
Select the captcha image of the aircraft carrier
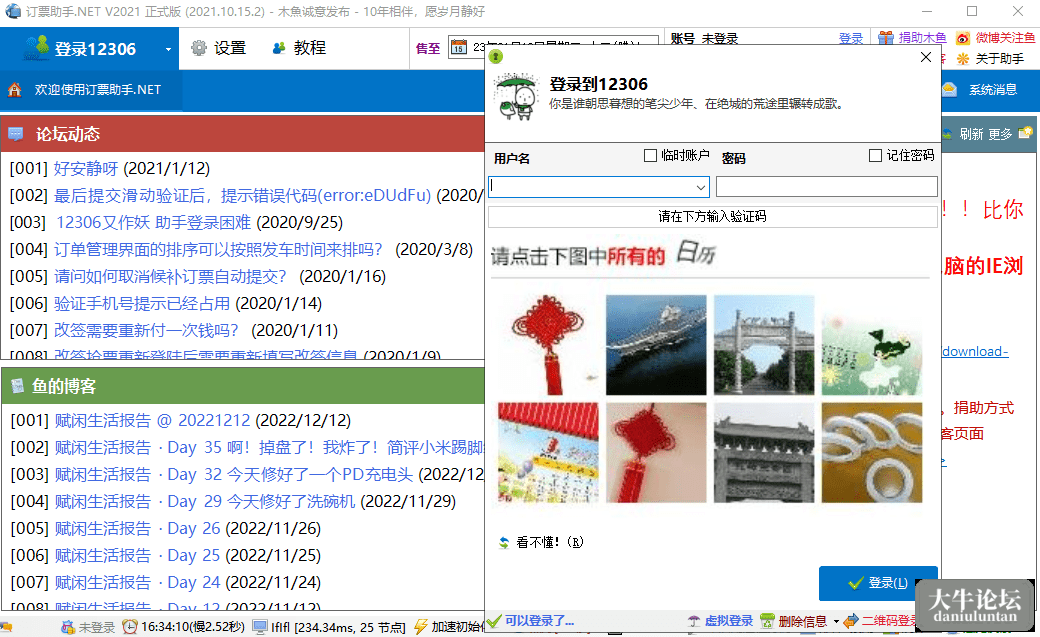(656, 345)
